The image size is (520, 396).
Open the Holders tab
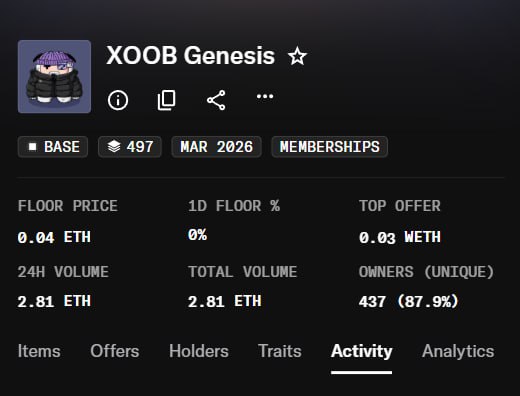point(199,351)
